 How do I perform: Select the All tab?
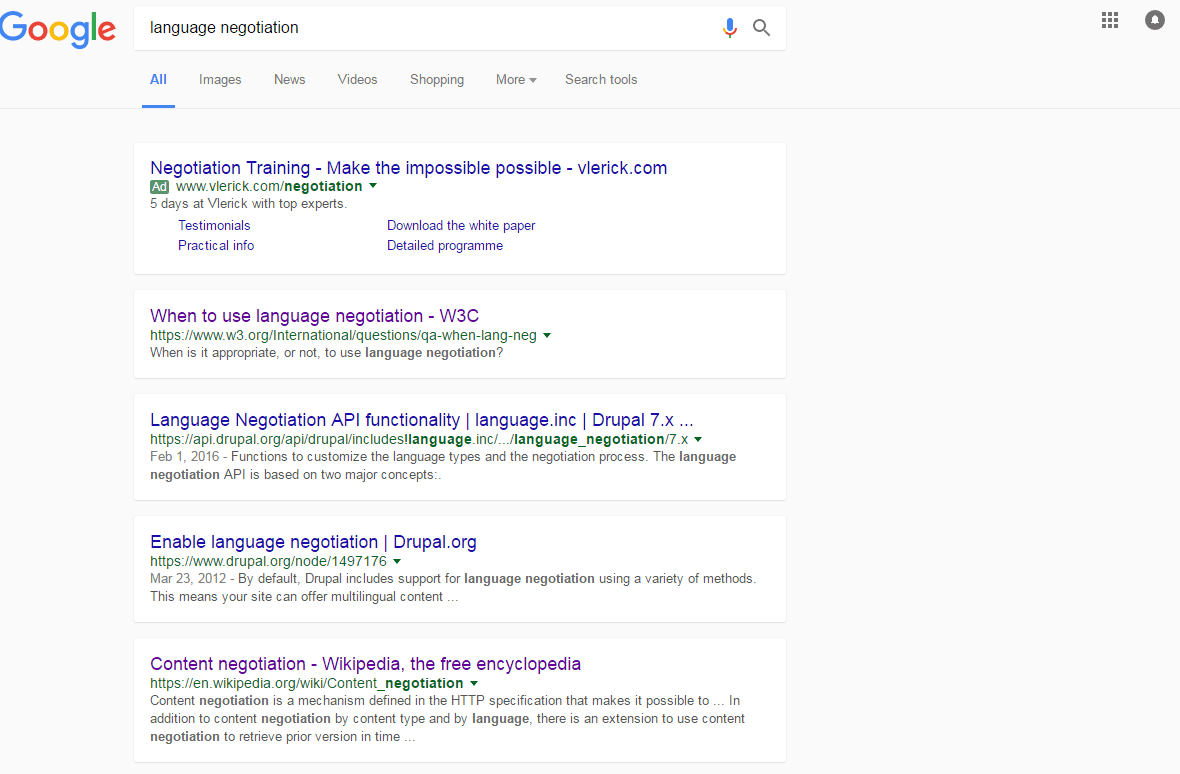158,80
